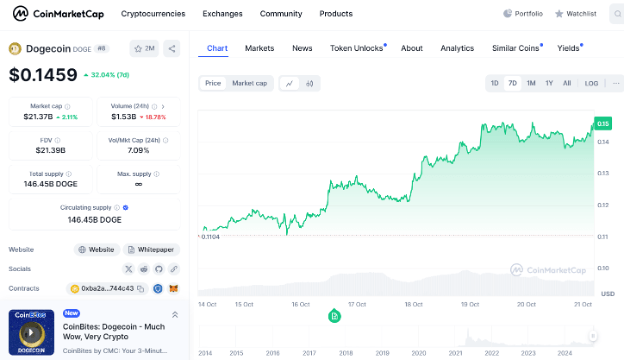Click the Dogecoin coin logo
Screen dimensions: 624x360
coord(15,49)
